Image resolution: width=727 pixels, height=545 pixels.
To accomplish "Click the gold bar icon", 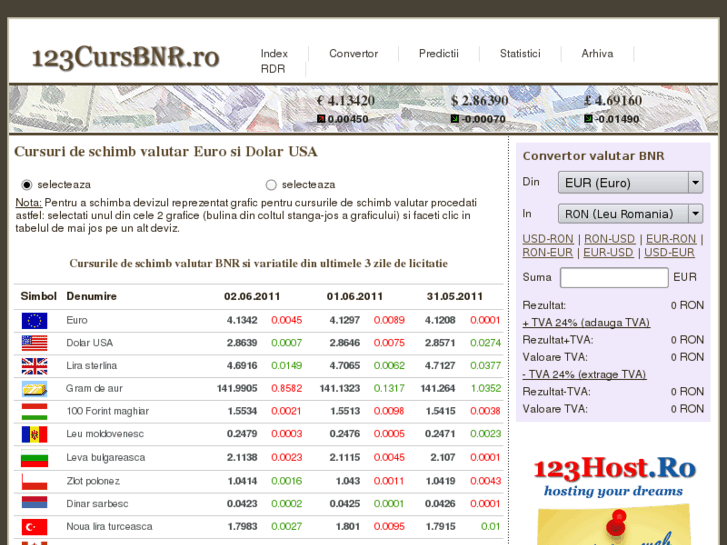I will coord(34,389).
